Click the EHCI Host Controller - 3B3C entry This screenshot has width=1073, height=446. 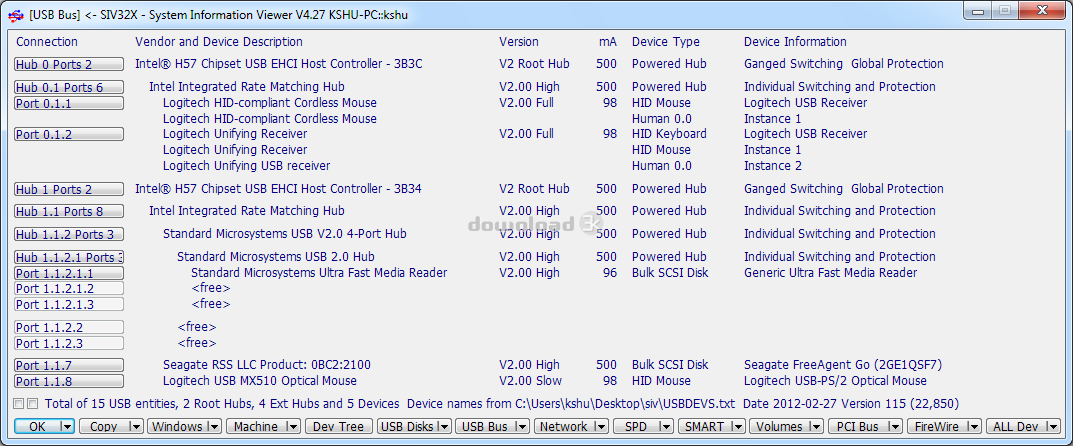[279, 64]
